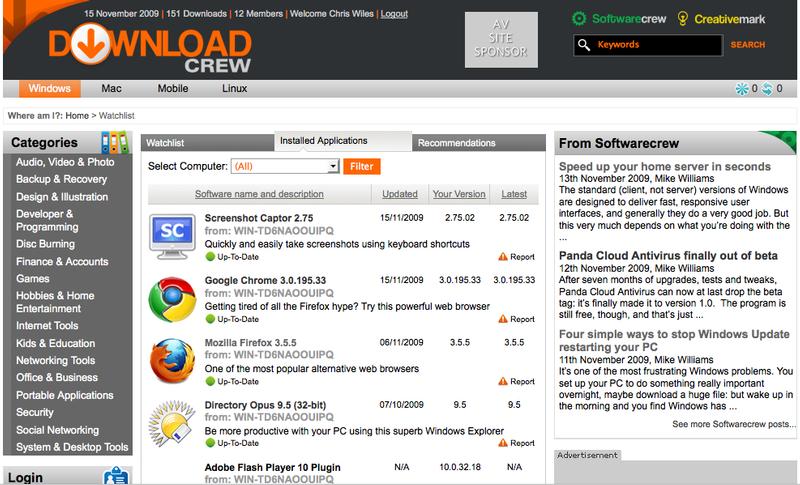Select the Mac platform tab
Screen dimensions: 800x485
click(x=111, y=88)
